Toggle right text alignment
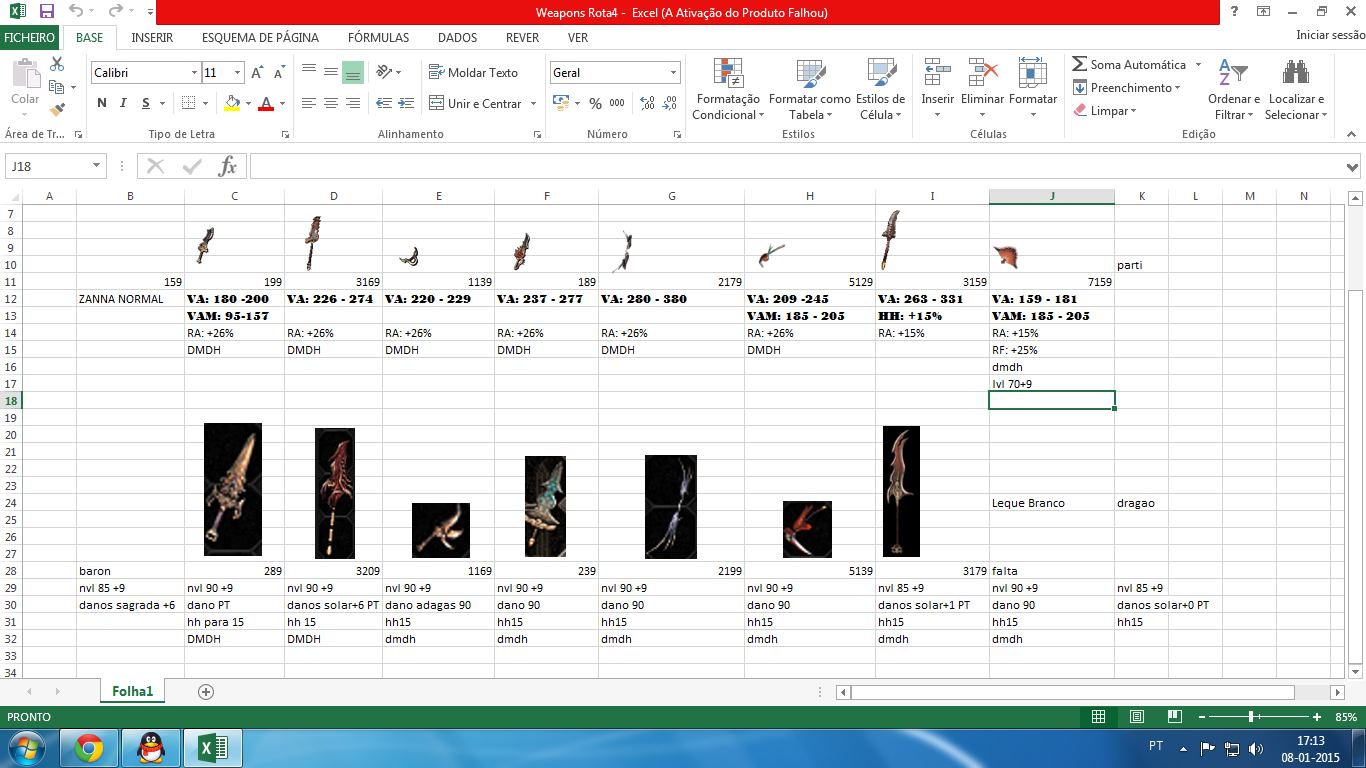The width and height of the screenshot is (1366, 768). click(x=352, y=103)
